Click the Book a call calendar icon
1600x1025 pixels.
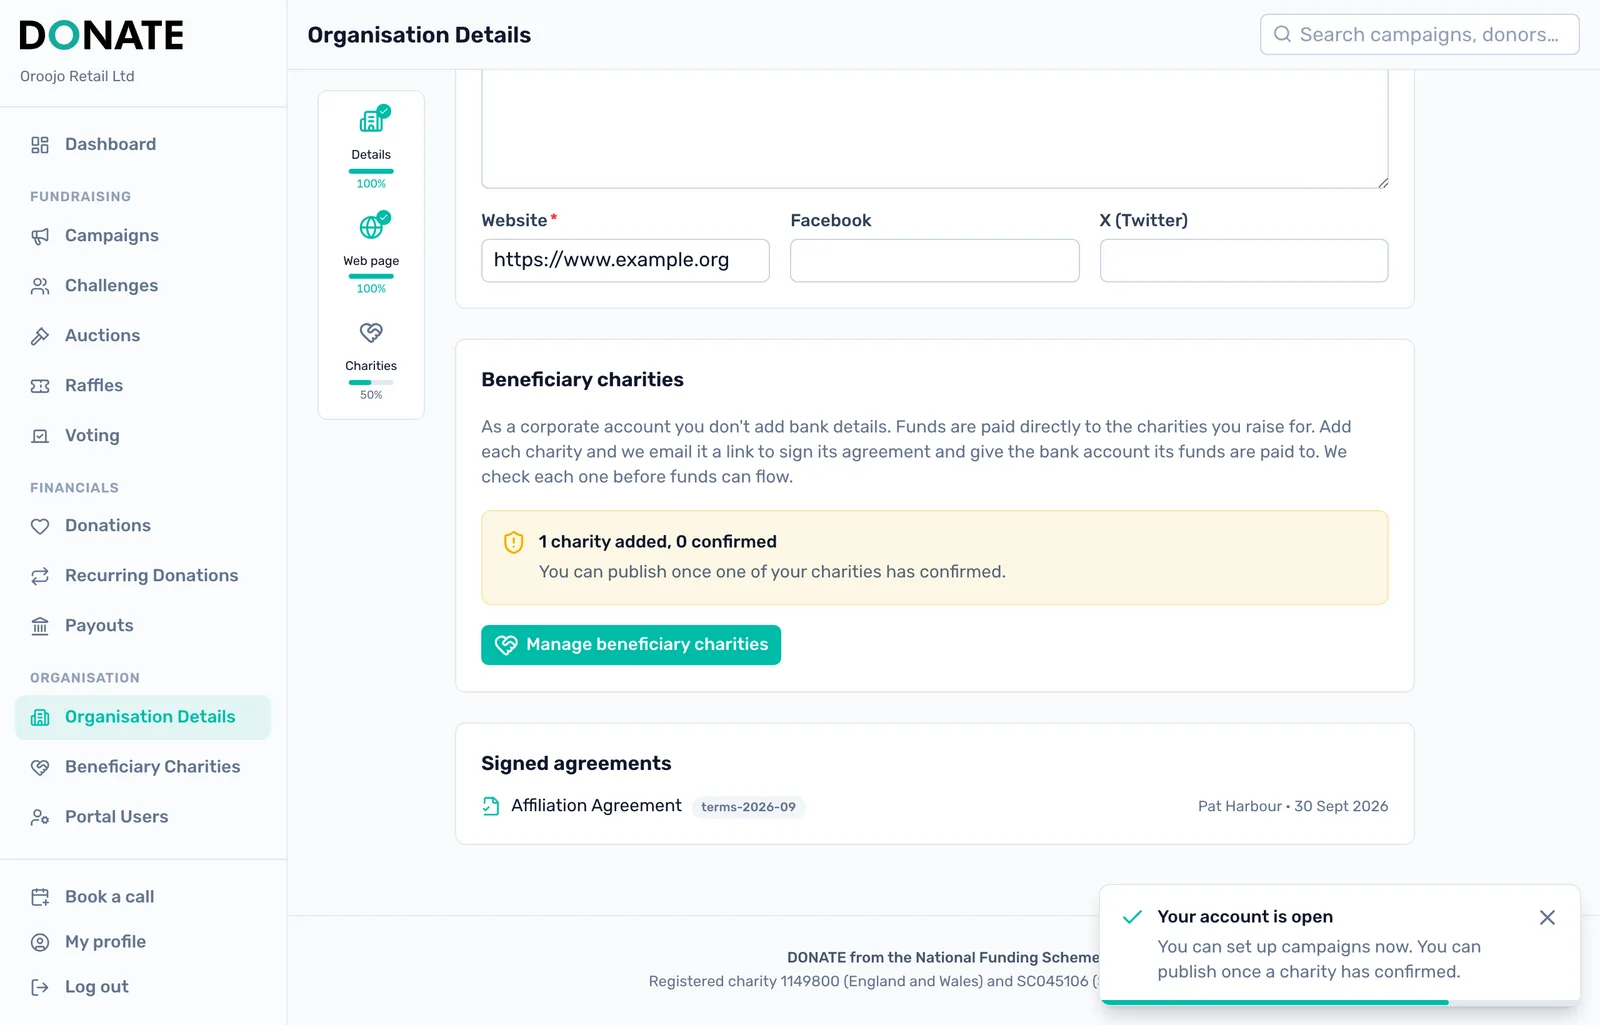(40, 897)
